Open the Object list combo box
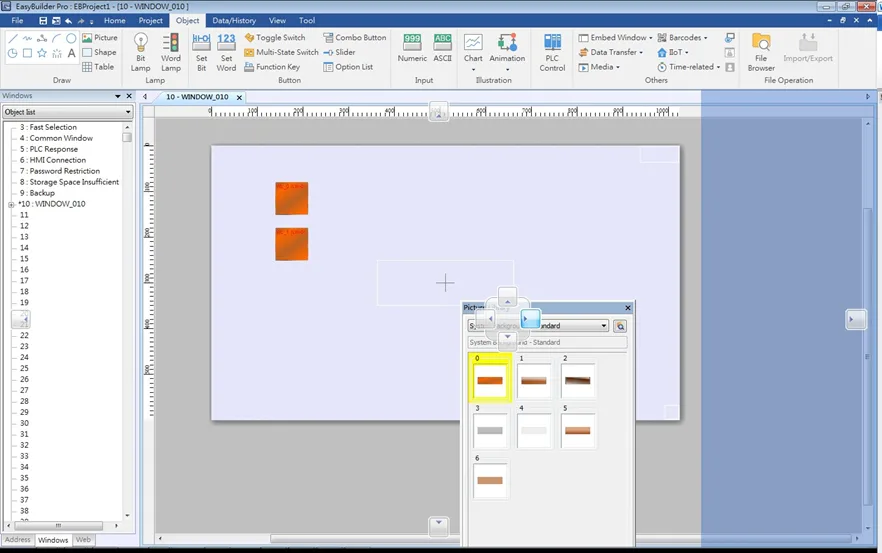The image size is (882, 553). pos(68,112)
